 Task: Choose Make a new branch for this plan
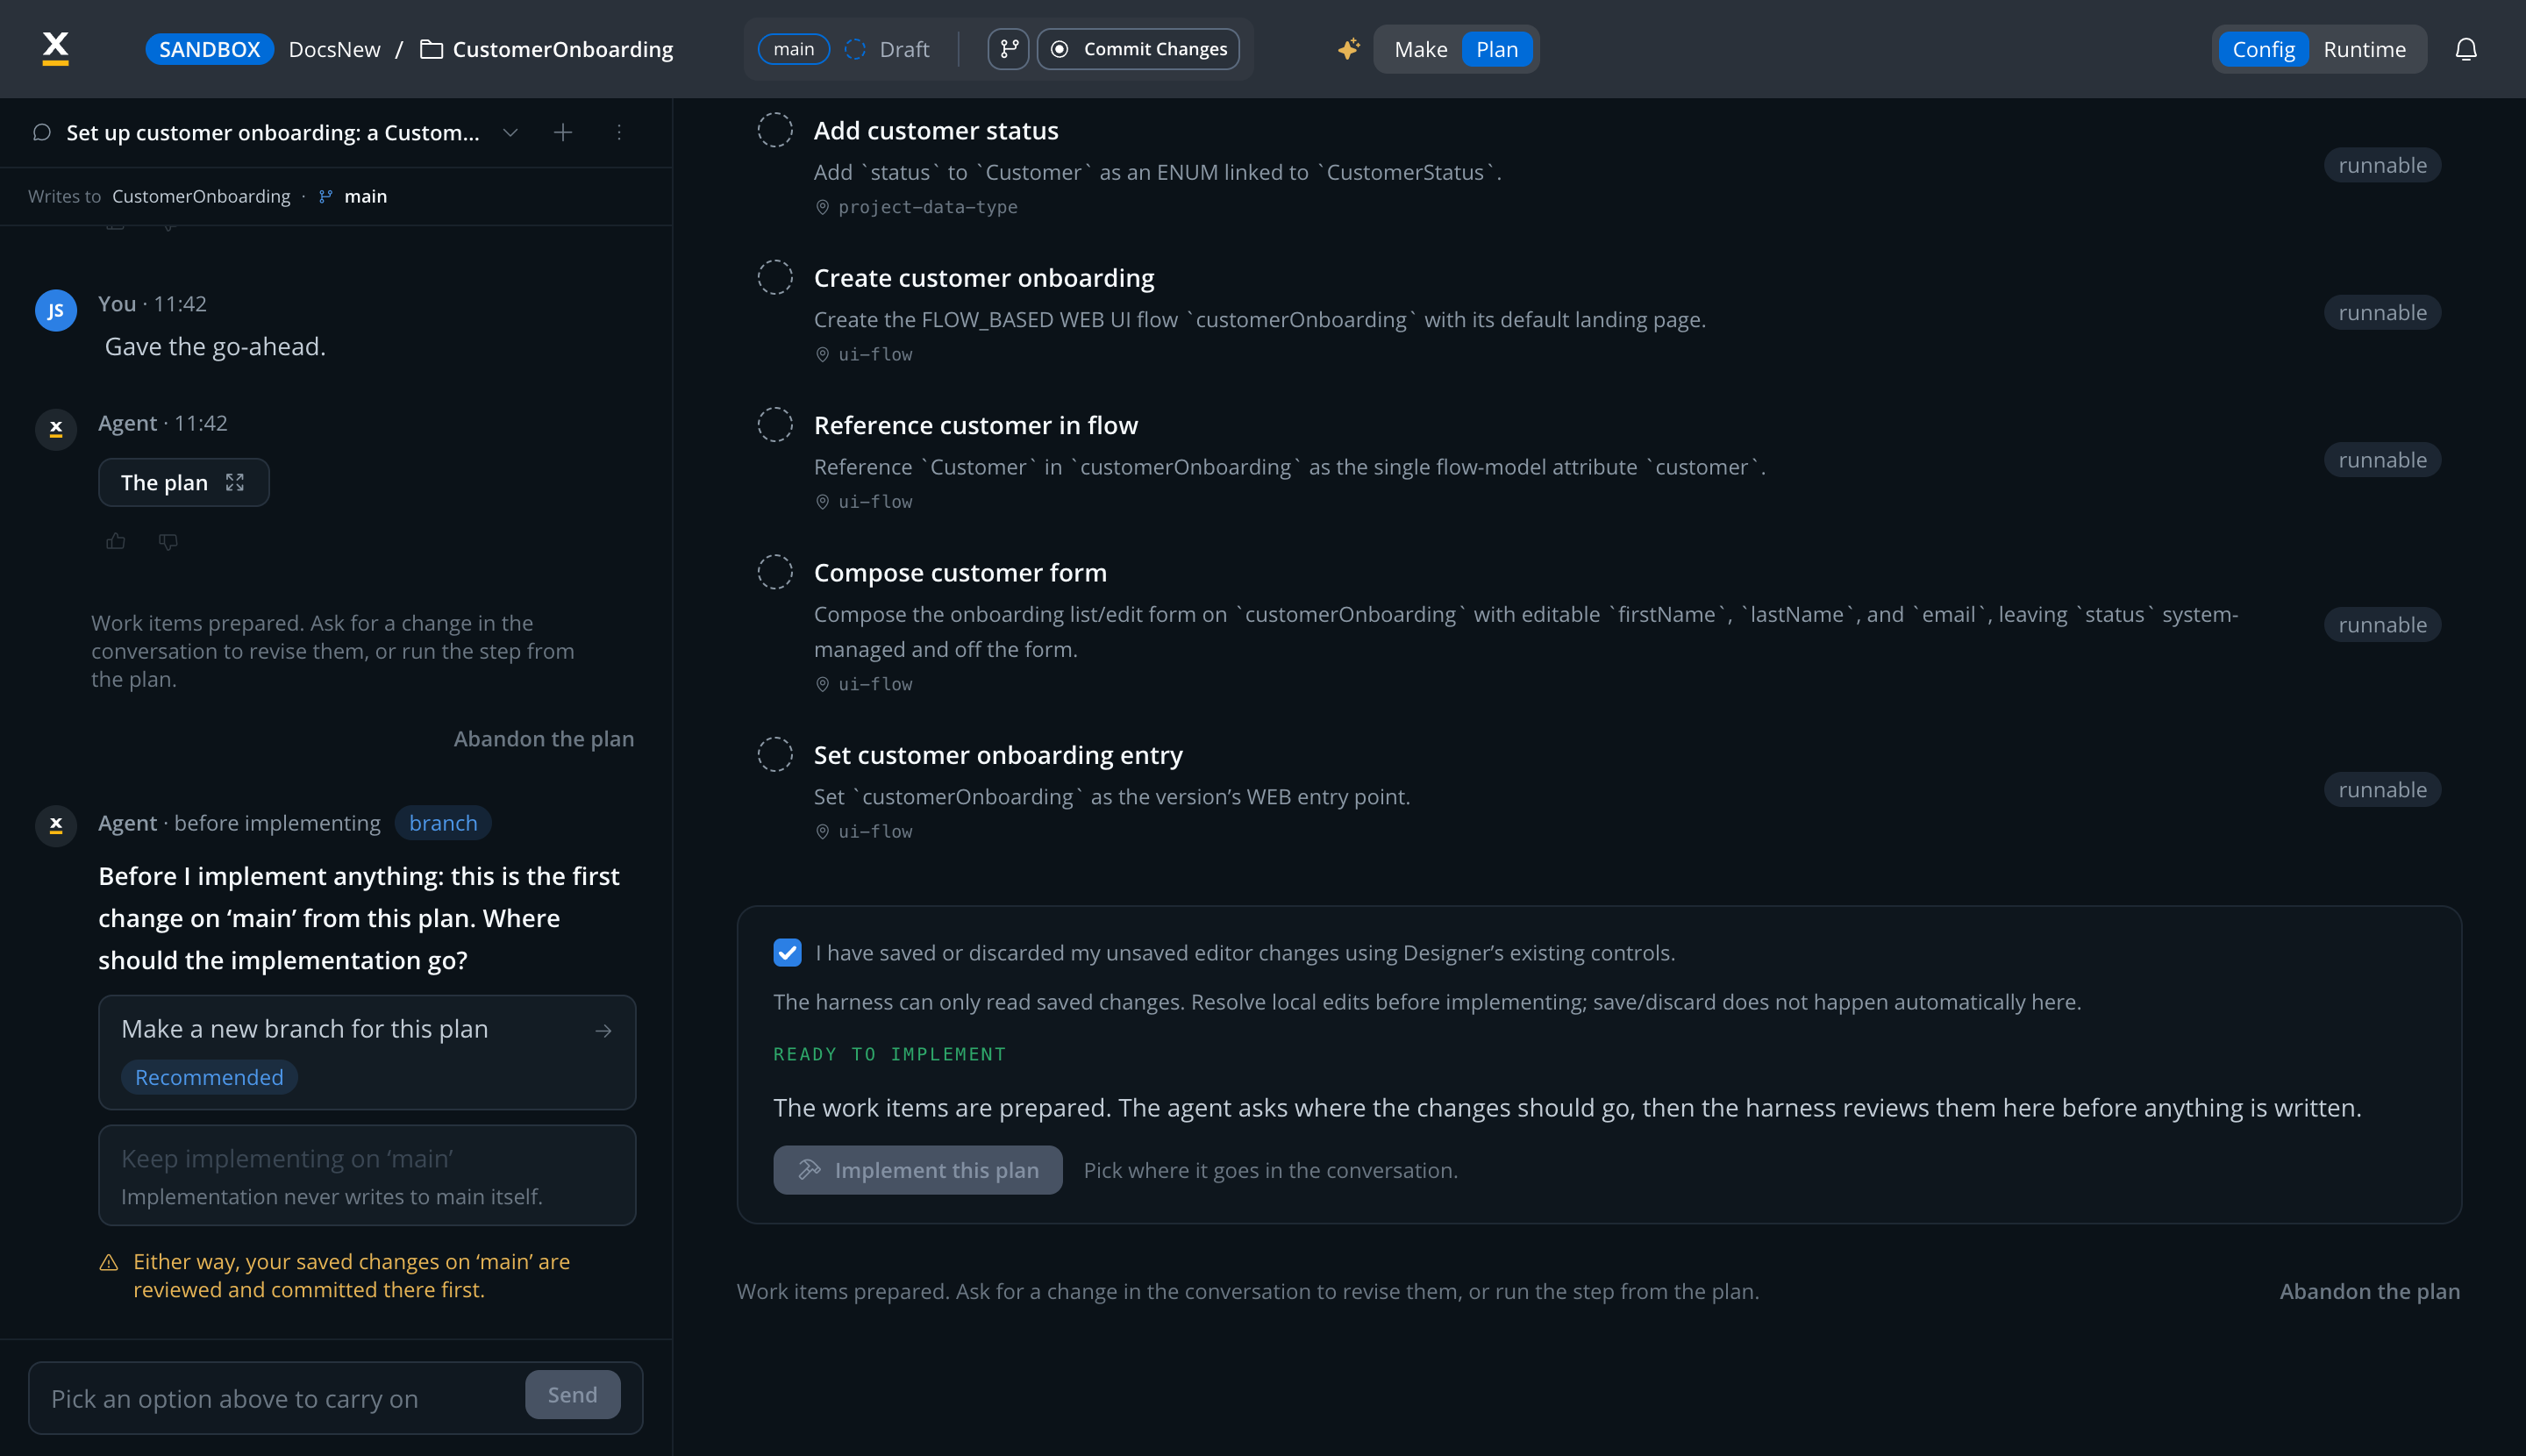point(367,1052)
